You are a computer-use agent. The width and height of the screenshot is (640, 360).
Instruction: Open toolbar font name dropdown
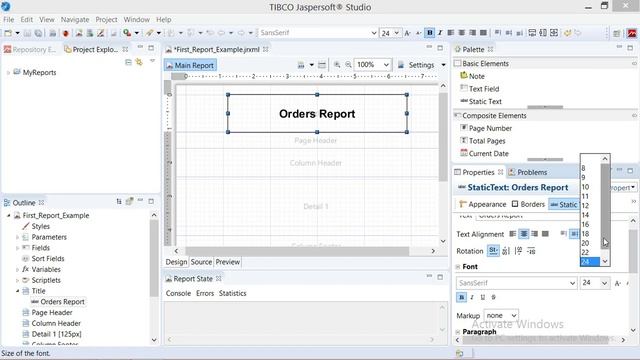click(373, 33)
